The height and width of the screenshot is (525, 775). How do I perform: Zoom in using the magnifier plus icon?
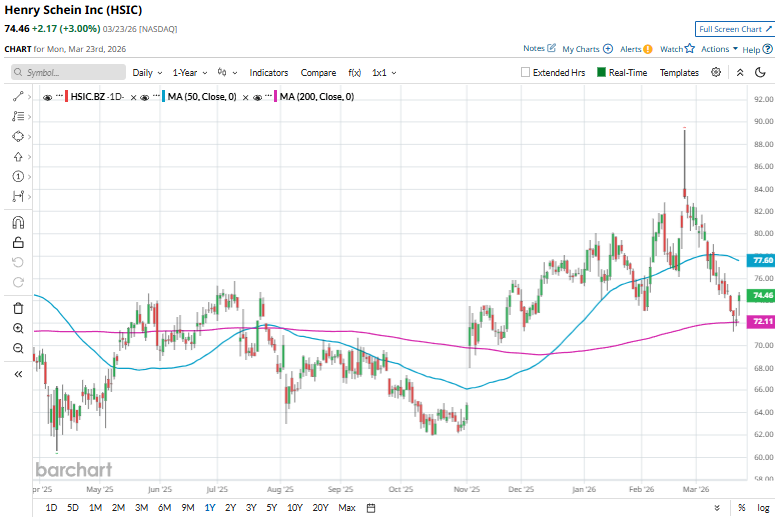(x=17, y=328)
